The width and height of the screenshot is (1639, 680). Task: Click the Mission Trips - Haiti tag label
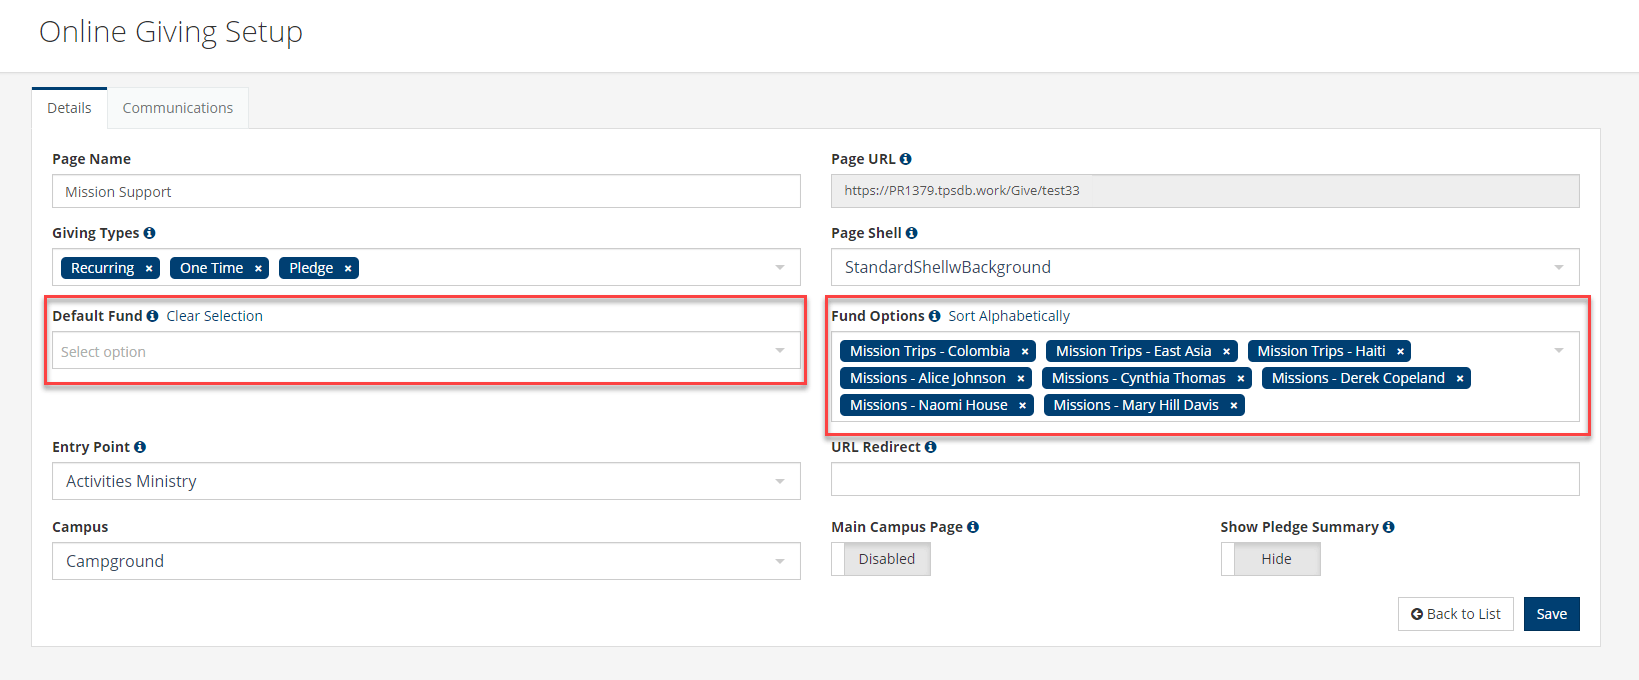[1321, 351]
